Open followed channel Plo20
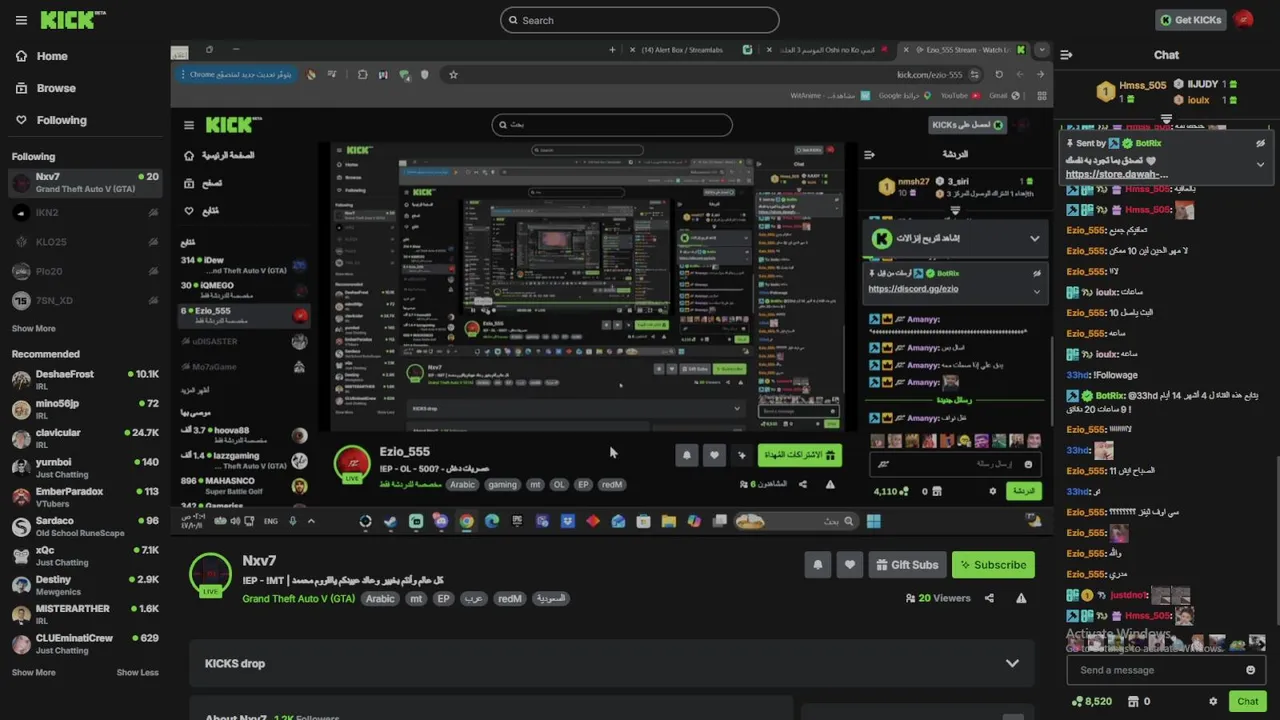The image size is (1280, 720). [x=85, y=271]
